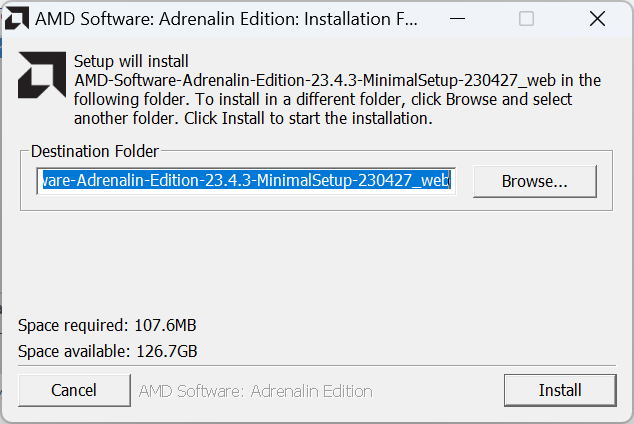Click the AMD icon in the title bar
The width and height of the screenshot is (634, 424).
point(17,18)
